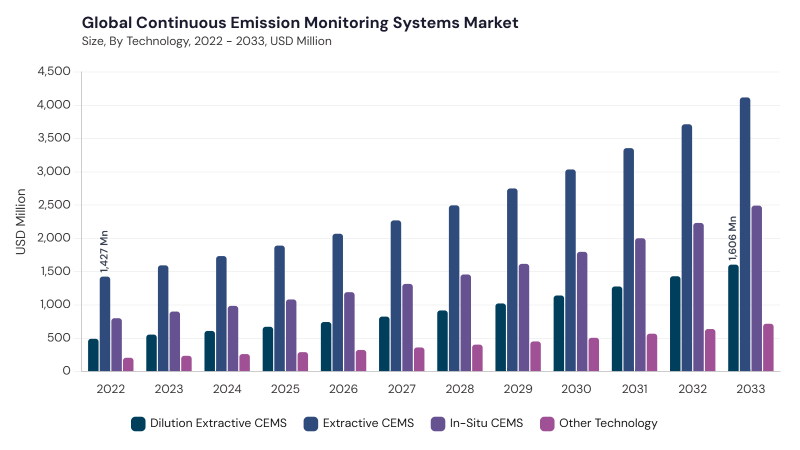Click the 2032 x-axis label

tap(692, 389)
